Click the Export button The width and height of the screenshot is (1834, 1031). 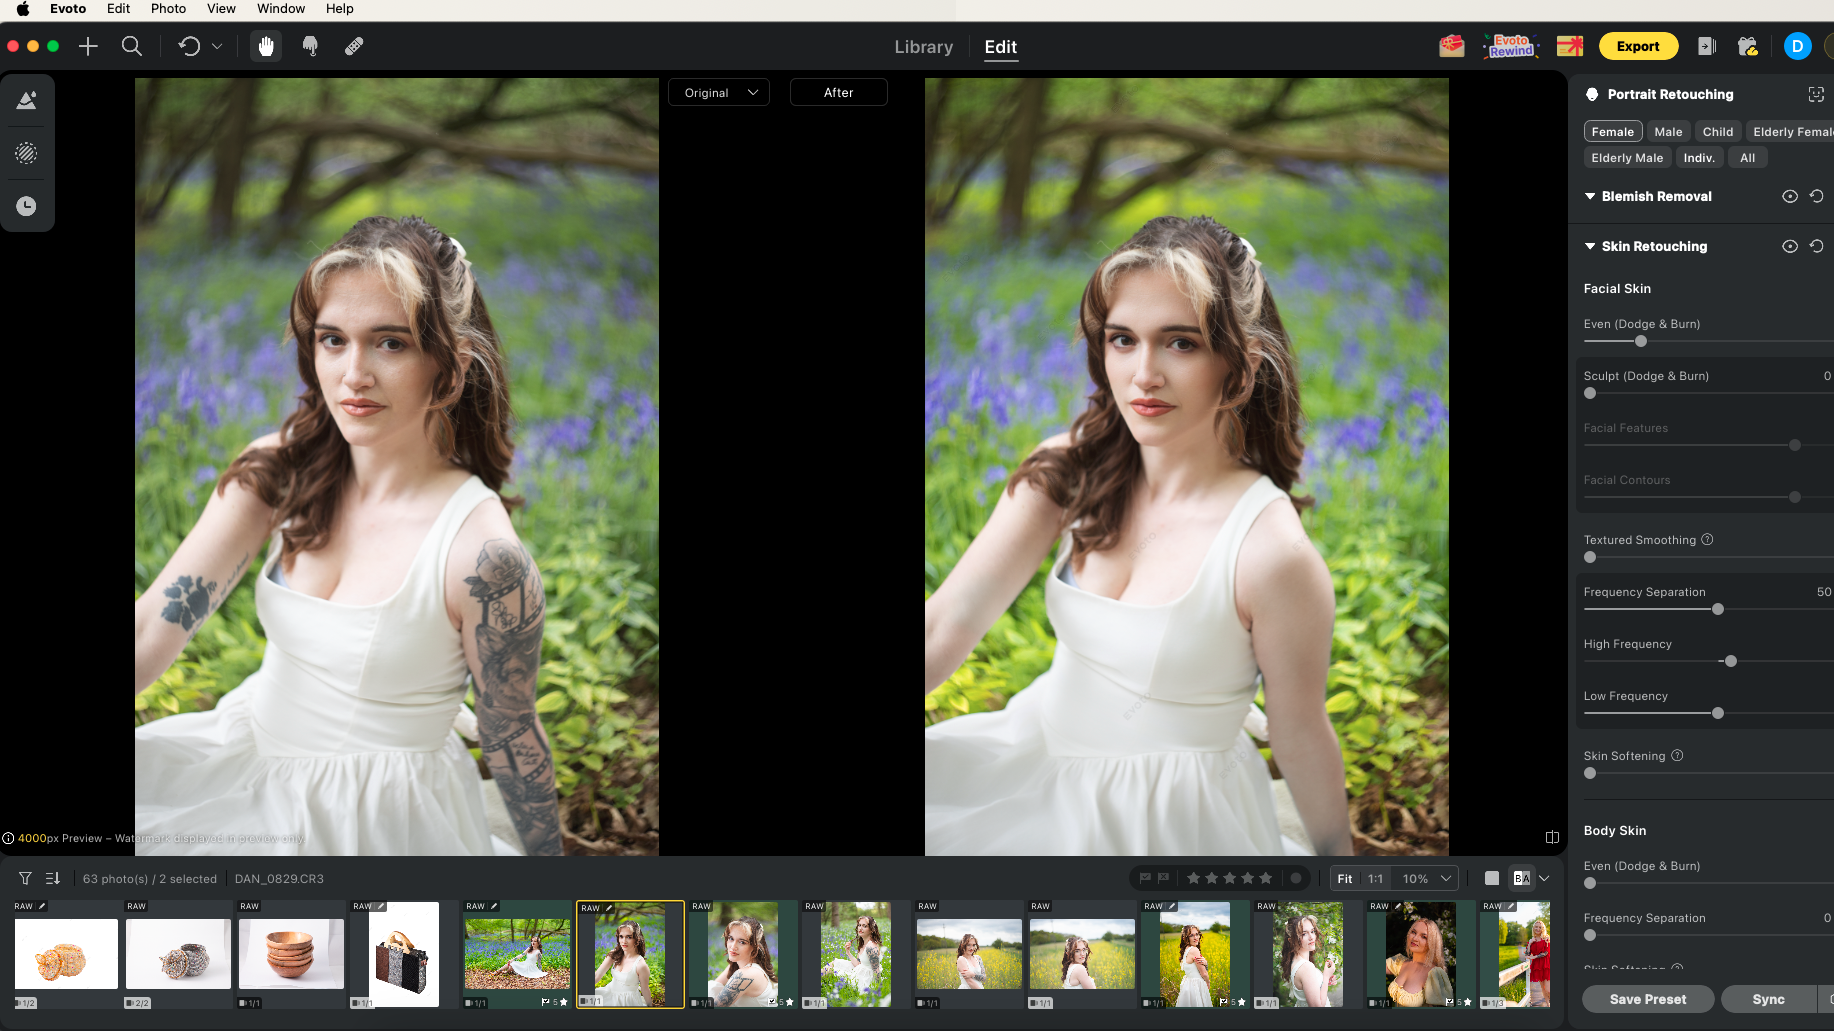1638,46
